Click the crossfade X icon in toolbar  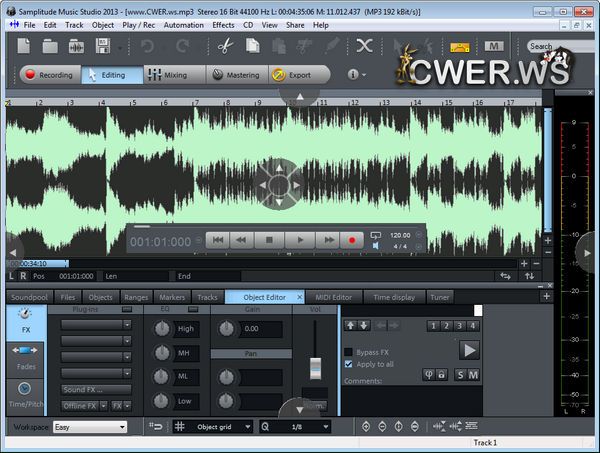365,46
